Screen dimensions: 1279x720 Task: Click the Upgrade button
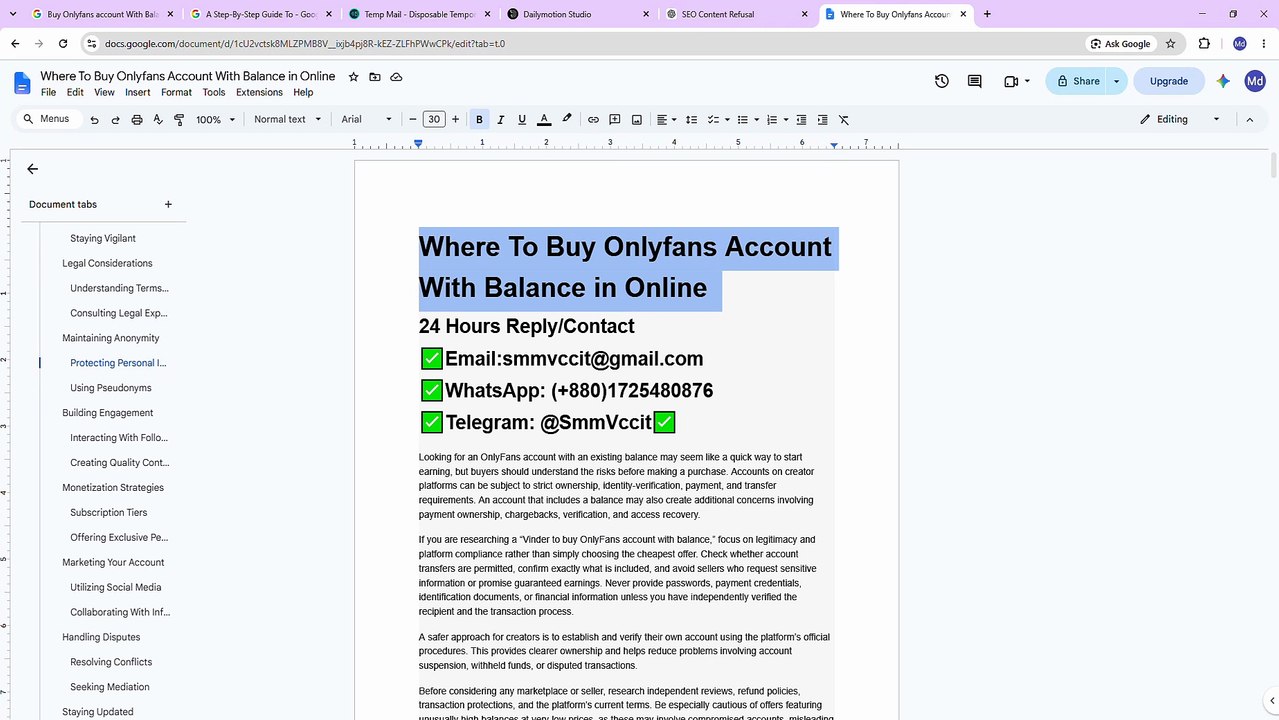click(x=1169, y=81)
